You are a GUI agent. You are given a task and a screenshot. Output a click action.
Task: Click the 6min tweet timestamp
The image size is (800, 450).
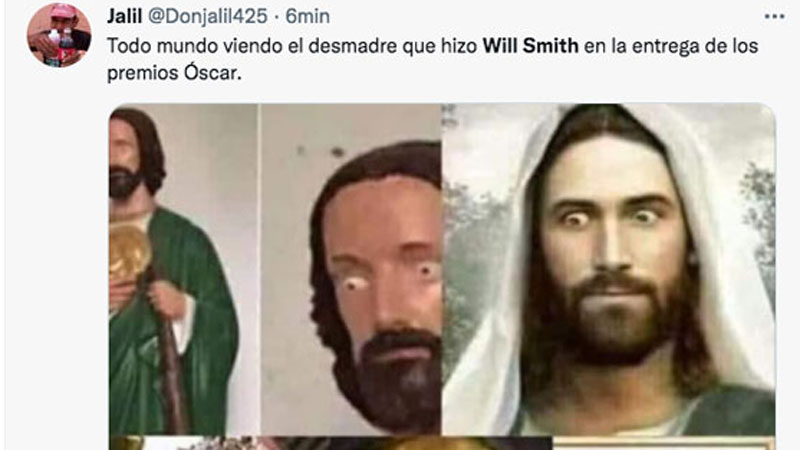click(308, 16)
